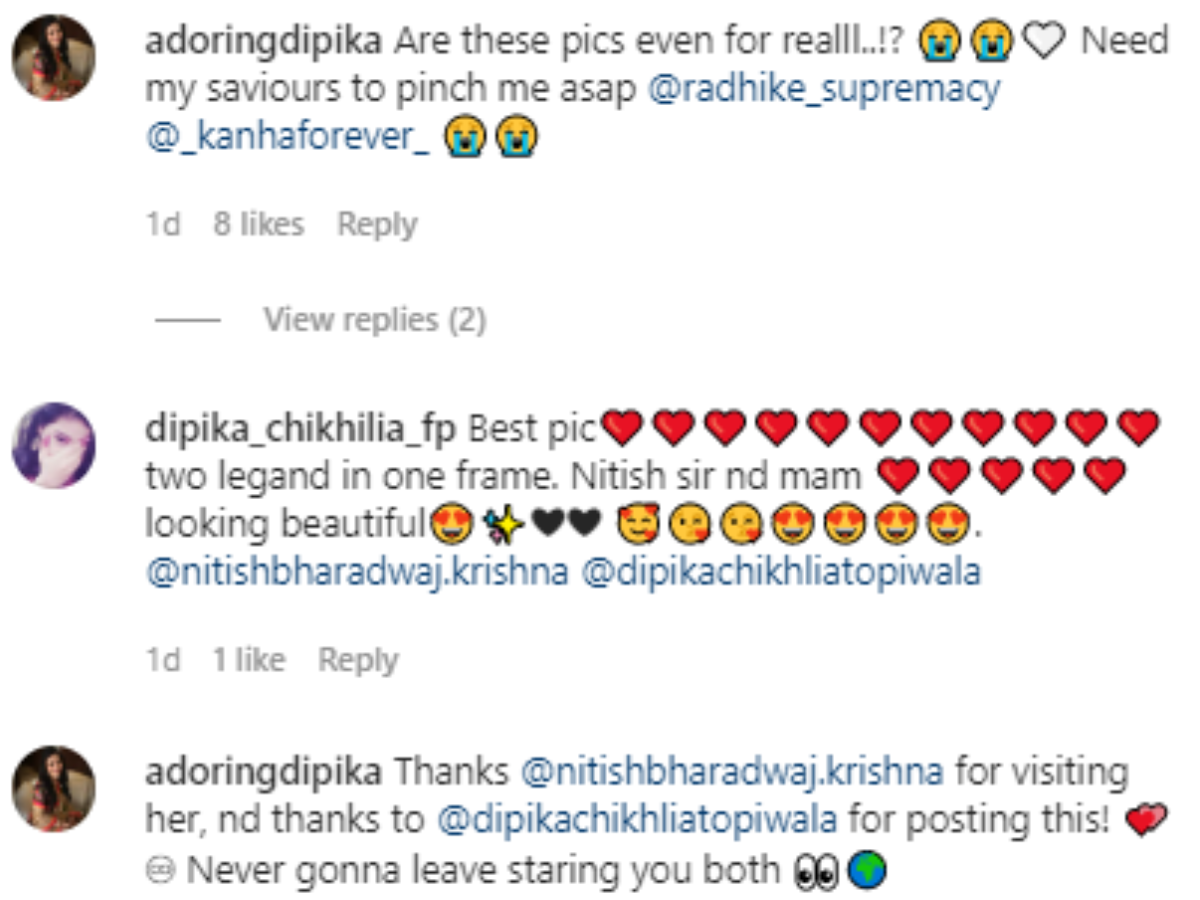
Task: View 8 likes on first comment
Action: point(259,225)
